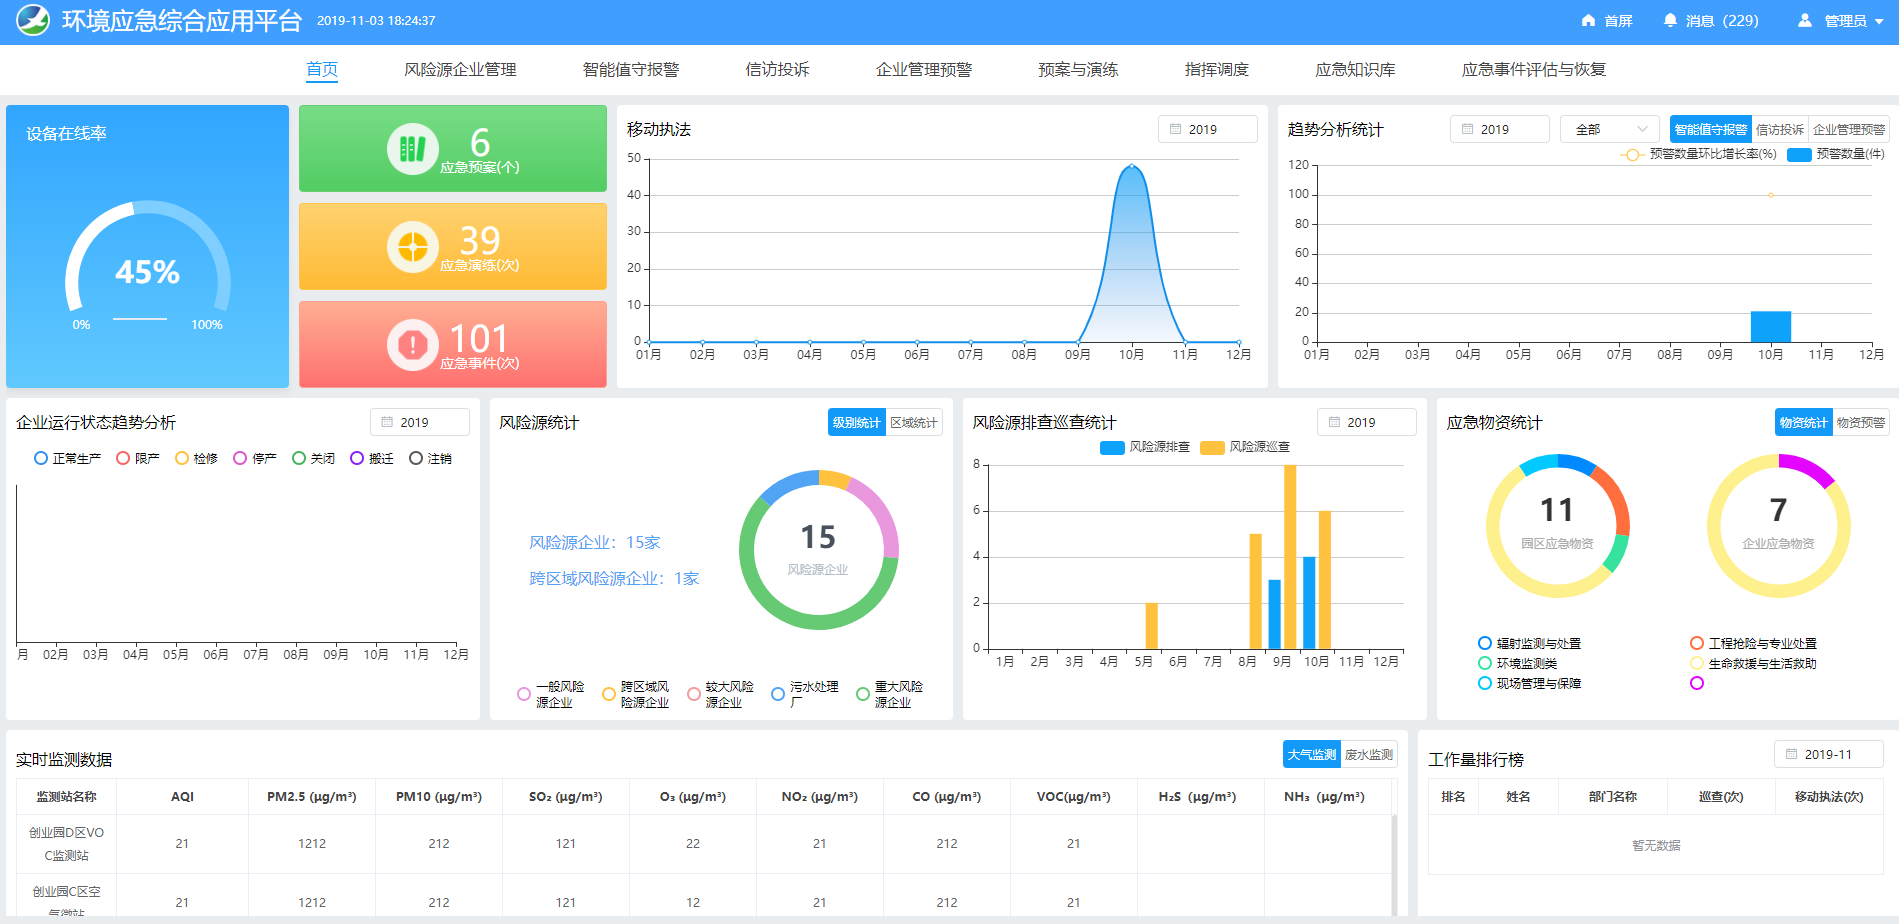Expand the 管理员 dropdown arrow
Viewport: 1899px width, 924px height.
point(1880,21)
